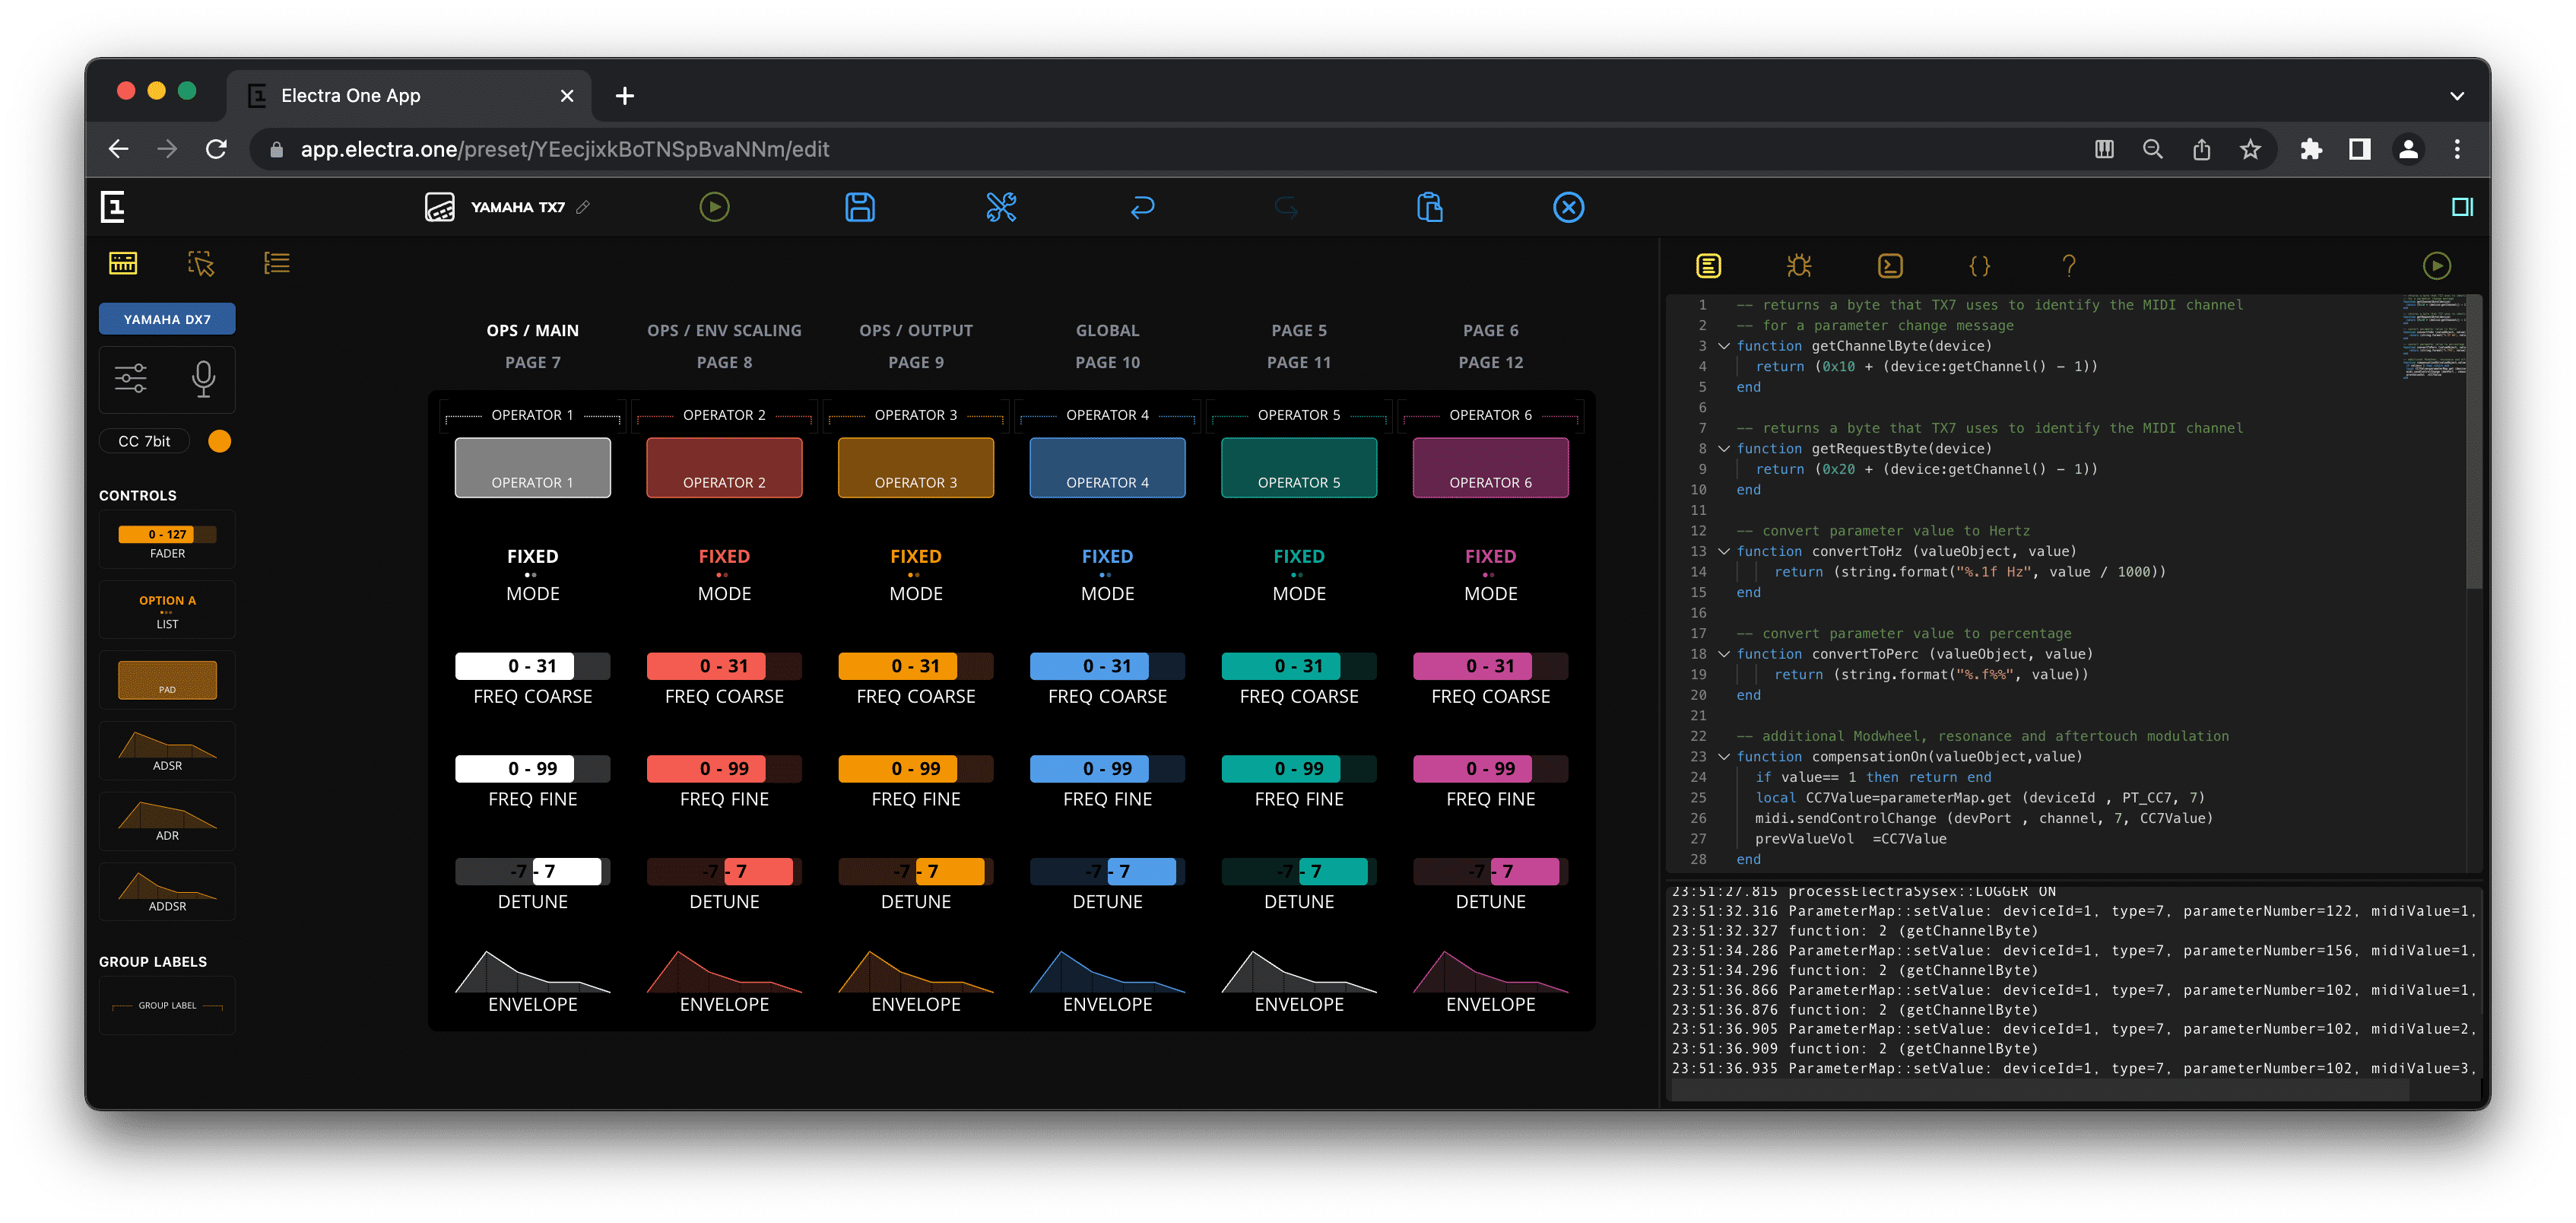
Task: Click the gray OPERATOR 1 pad
Action: 532,468
